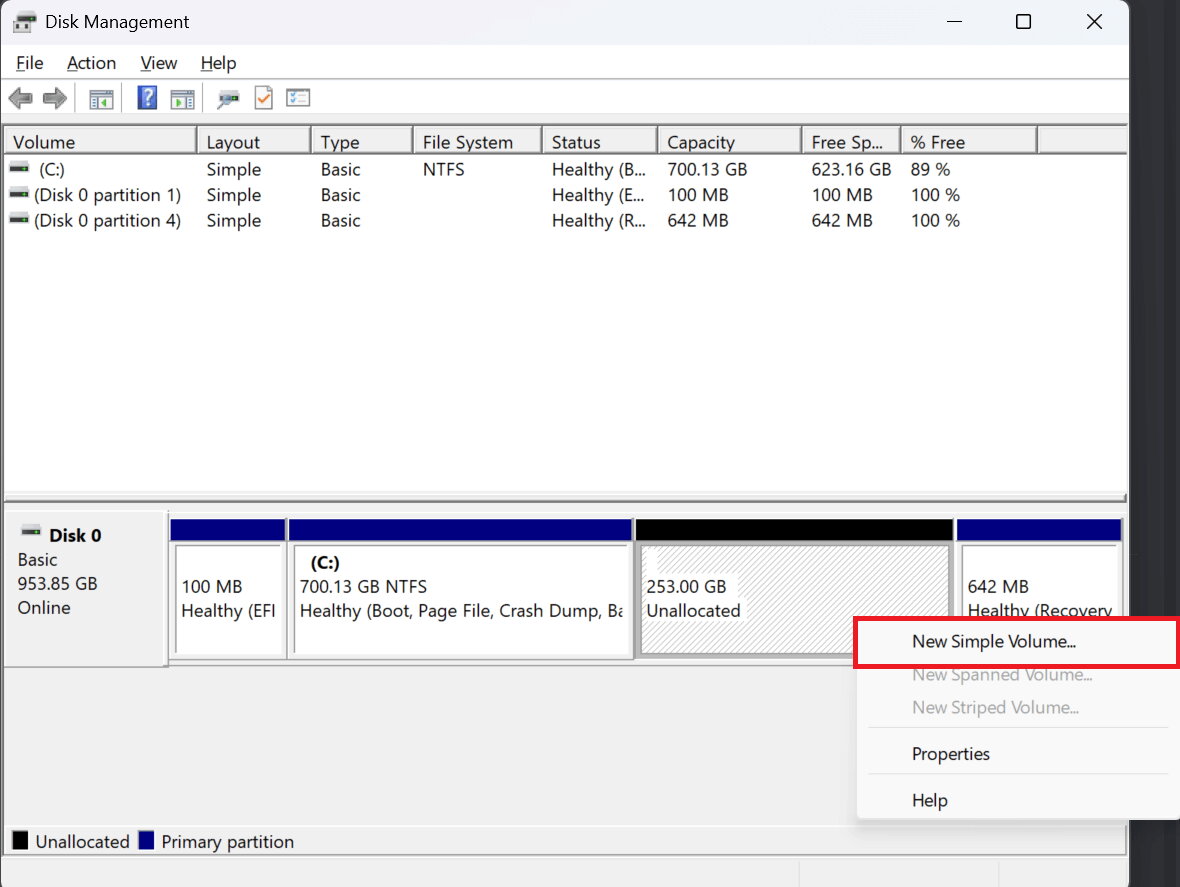The height and width of the screenshot is (887, 1180).
Task: Click drive icon of Disk 0 partition 4 row
Action: (x=20, y=219)
